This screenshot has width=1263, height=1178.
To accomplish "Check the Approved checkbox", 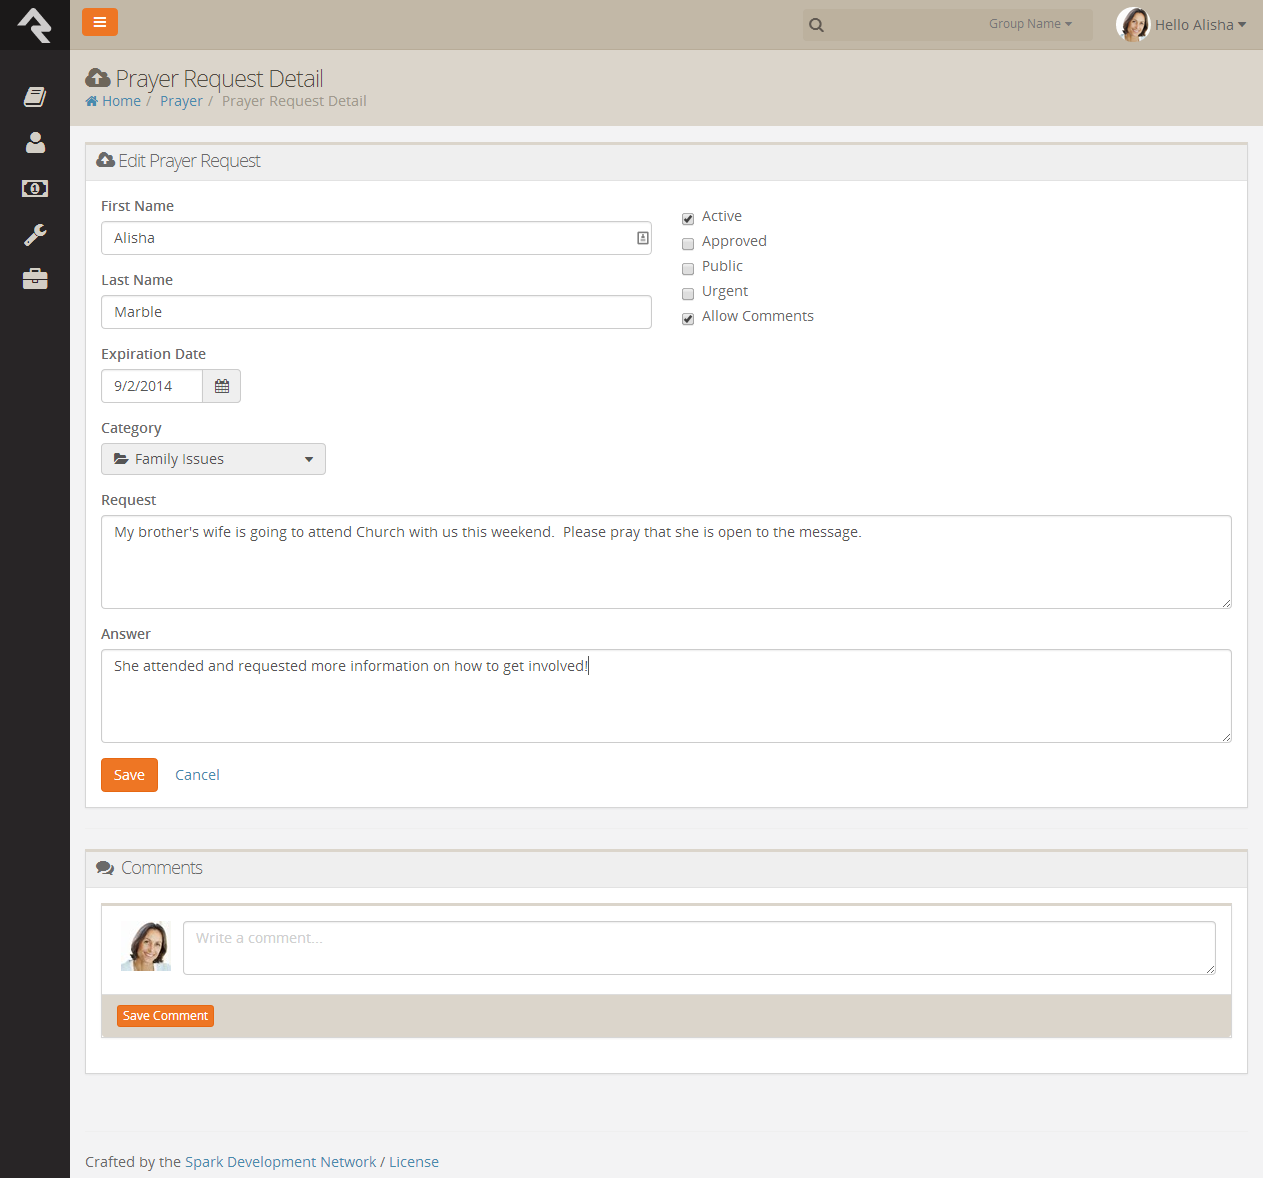I will coord(688,244).
